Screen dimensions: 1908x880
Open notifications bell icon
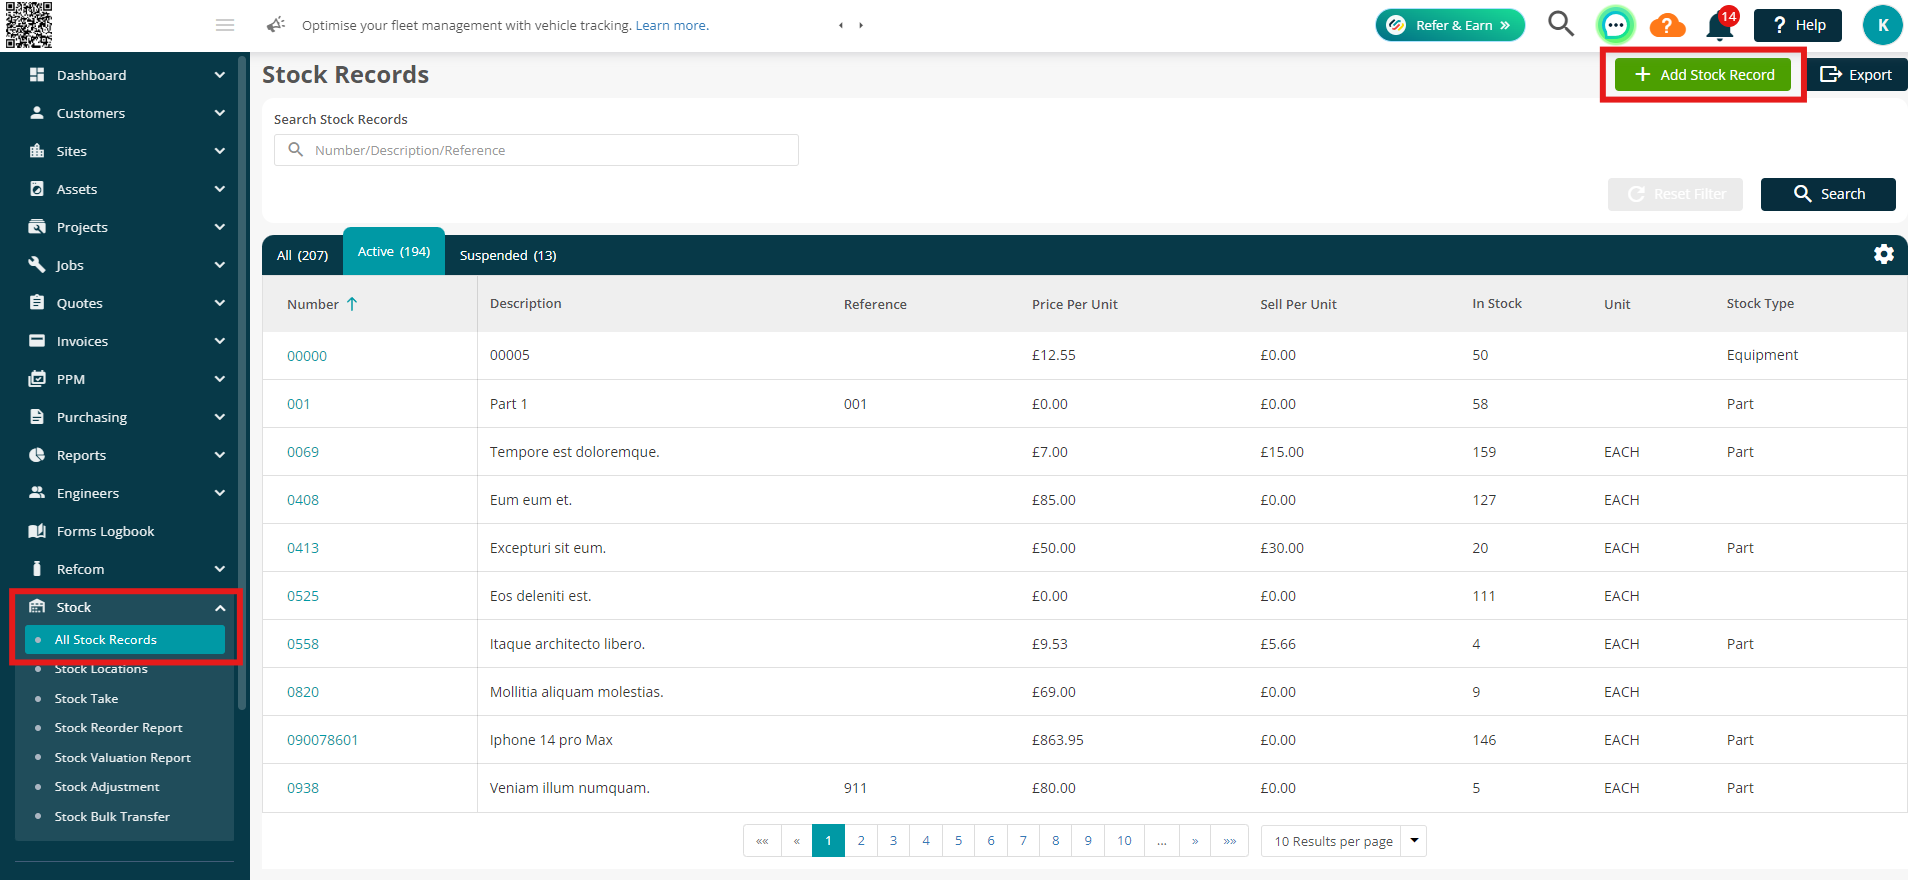[1720, 25]
